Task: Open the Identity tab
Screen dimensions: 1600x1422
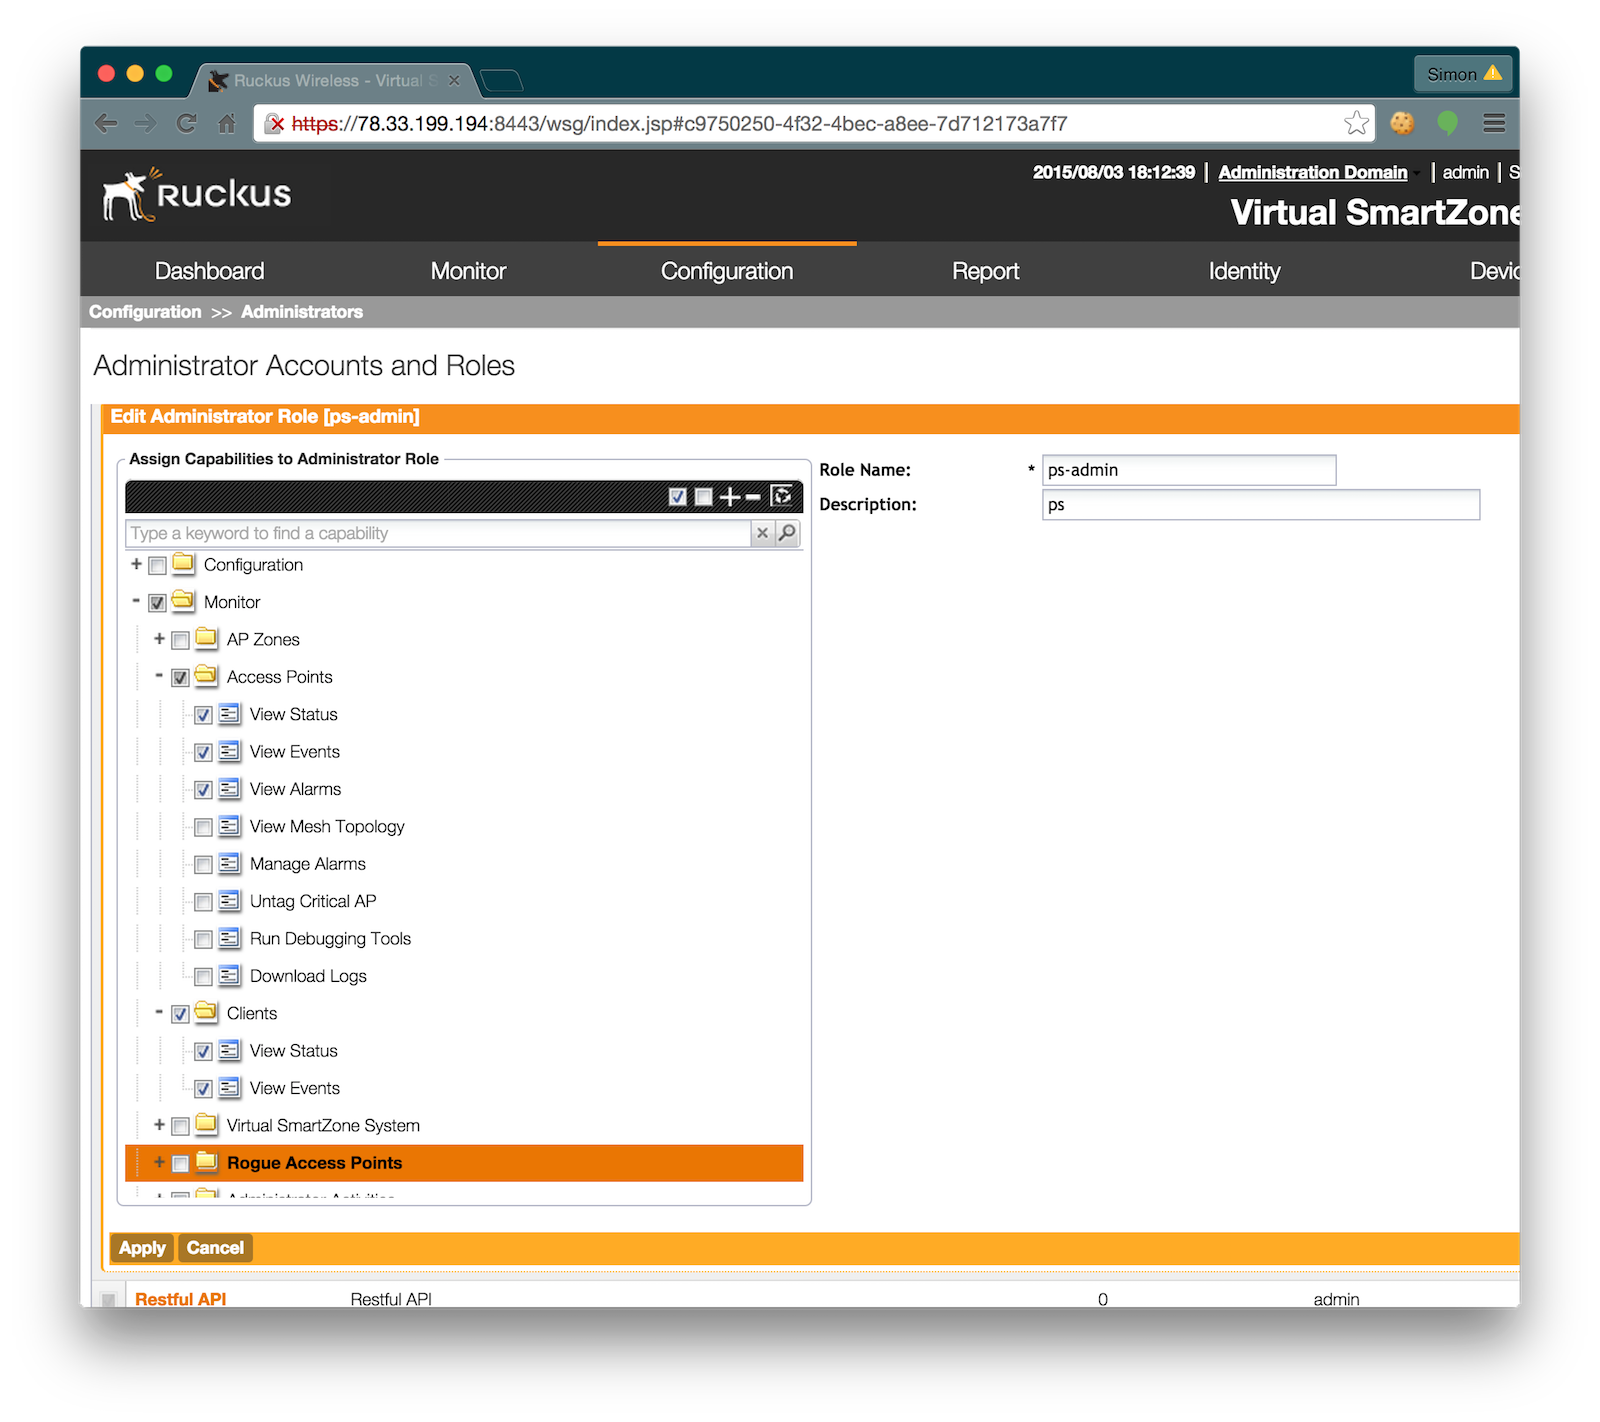Action: (1244, 271)
